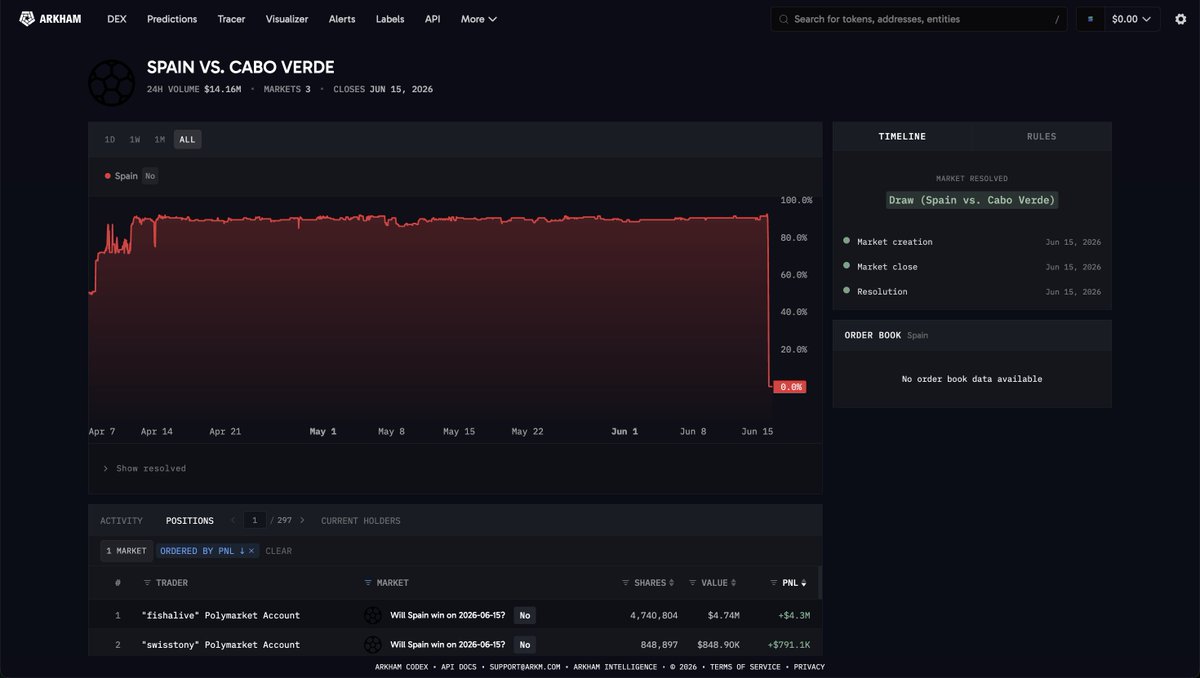Remove the Ordered by PNL filter with x
This screenshot has width=1200, height=678.
pos(252,551)
